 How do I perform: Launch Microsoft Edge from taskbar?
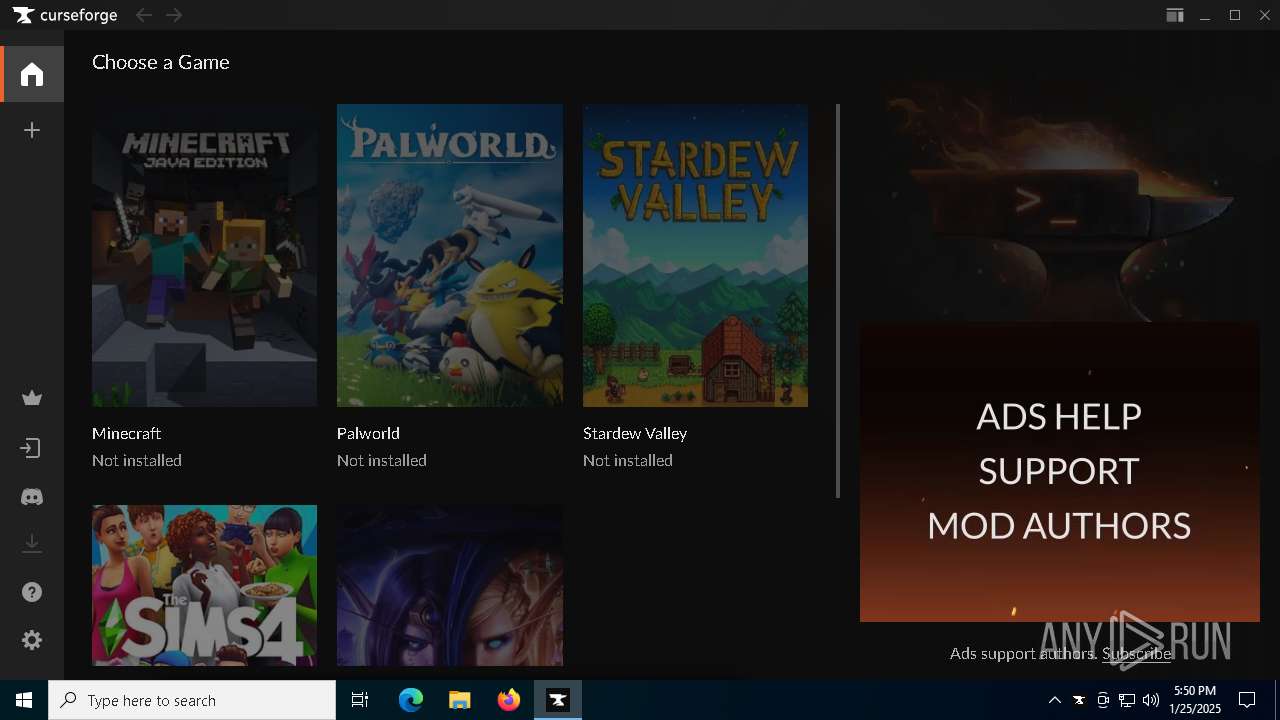point(411,700)
